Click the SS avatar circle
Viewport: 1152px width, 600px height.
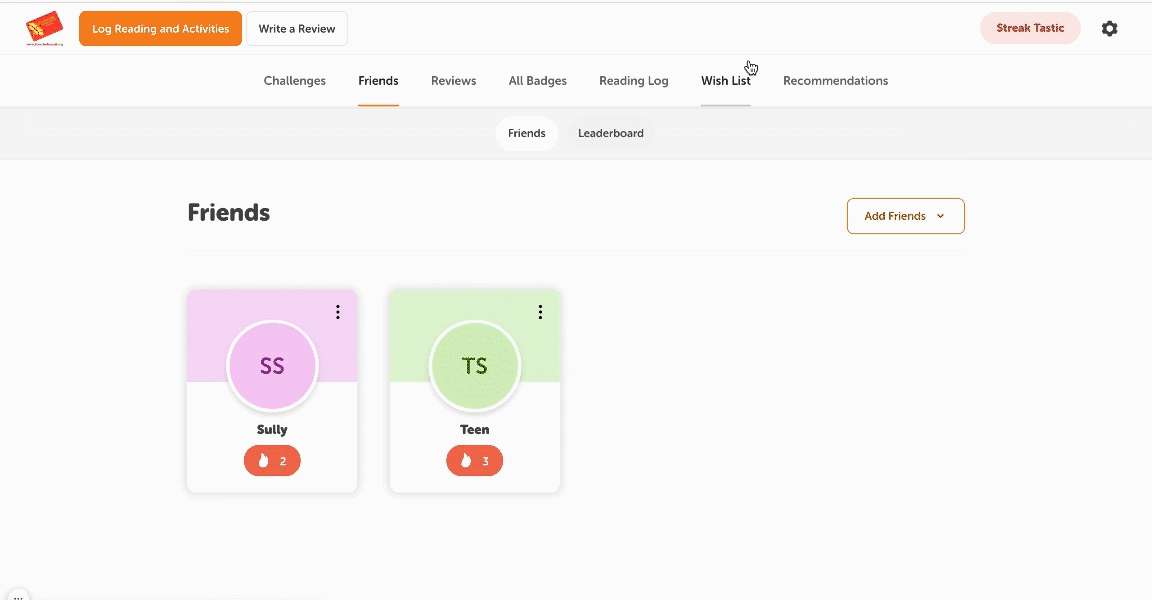(x=272, y=366)
